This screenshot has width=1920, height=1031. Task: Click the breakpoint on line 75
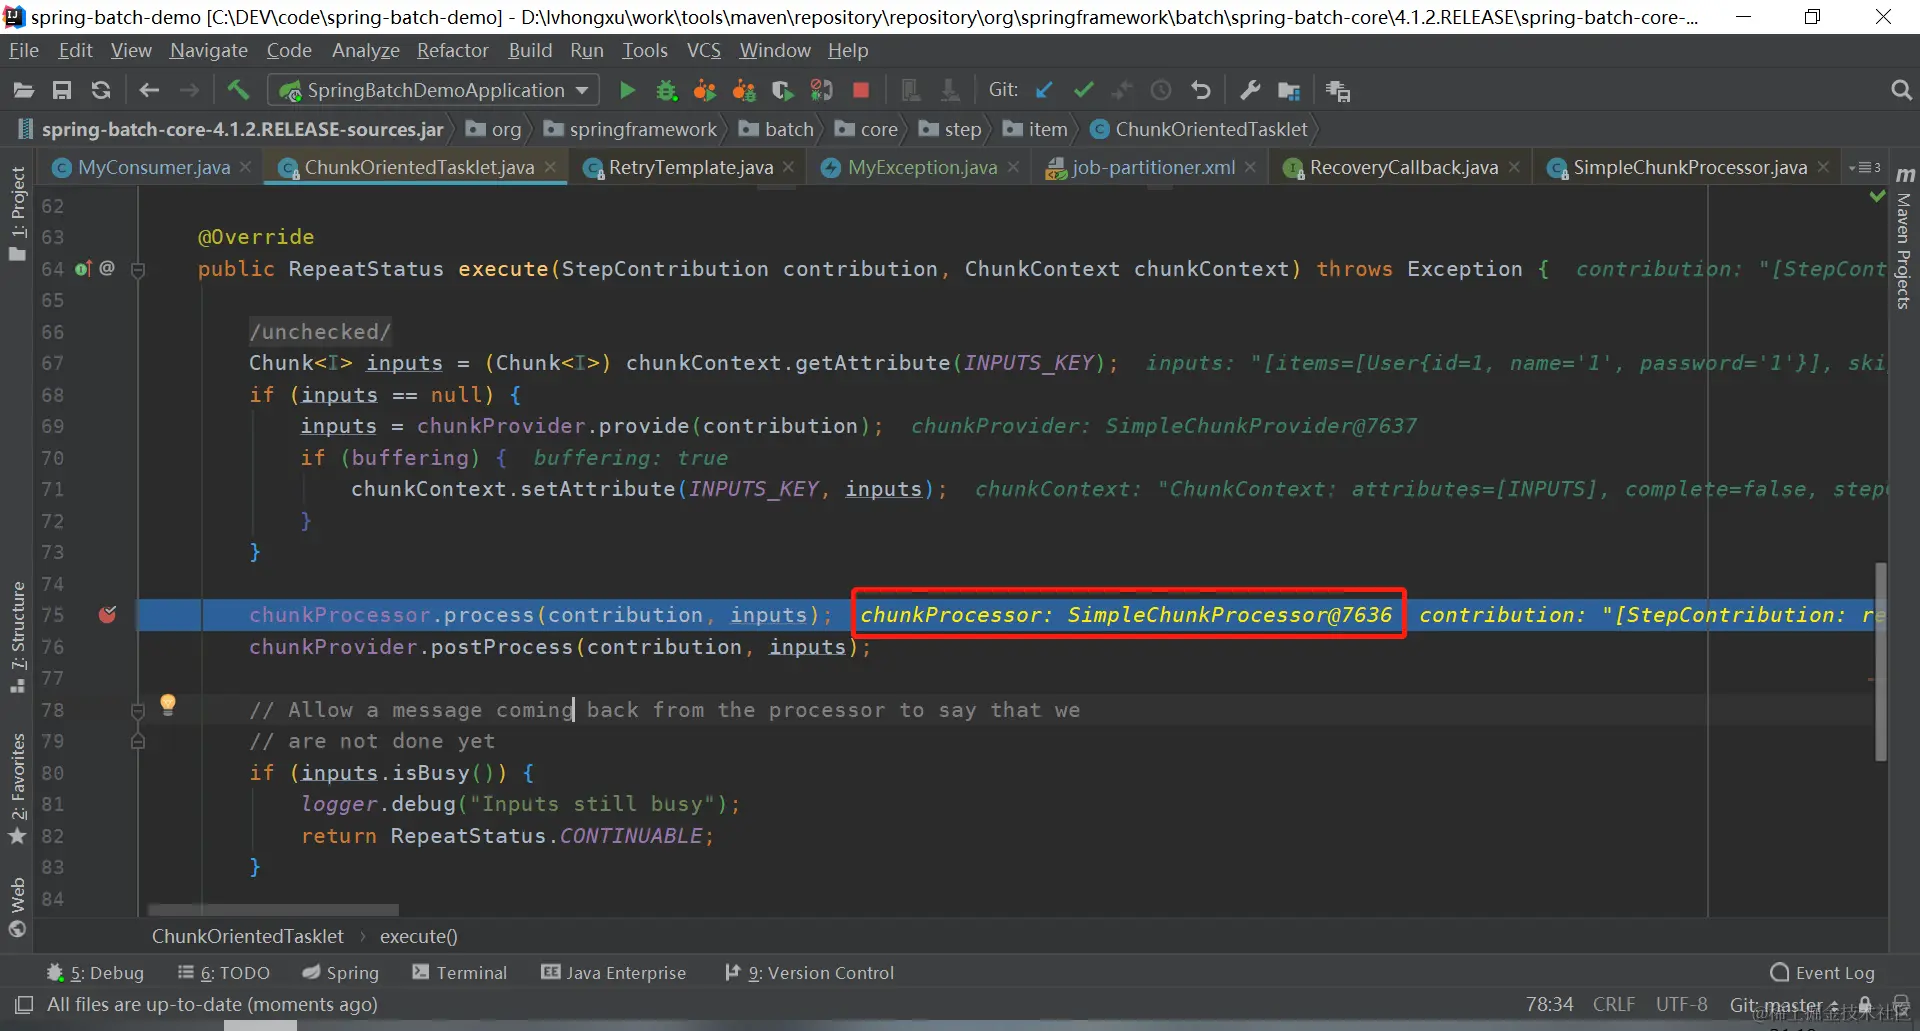108,615
